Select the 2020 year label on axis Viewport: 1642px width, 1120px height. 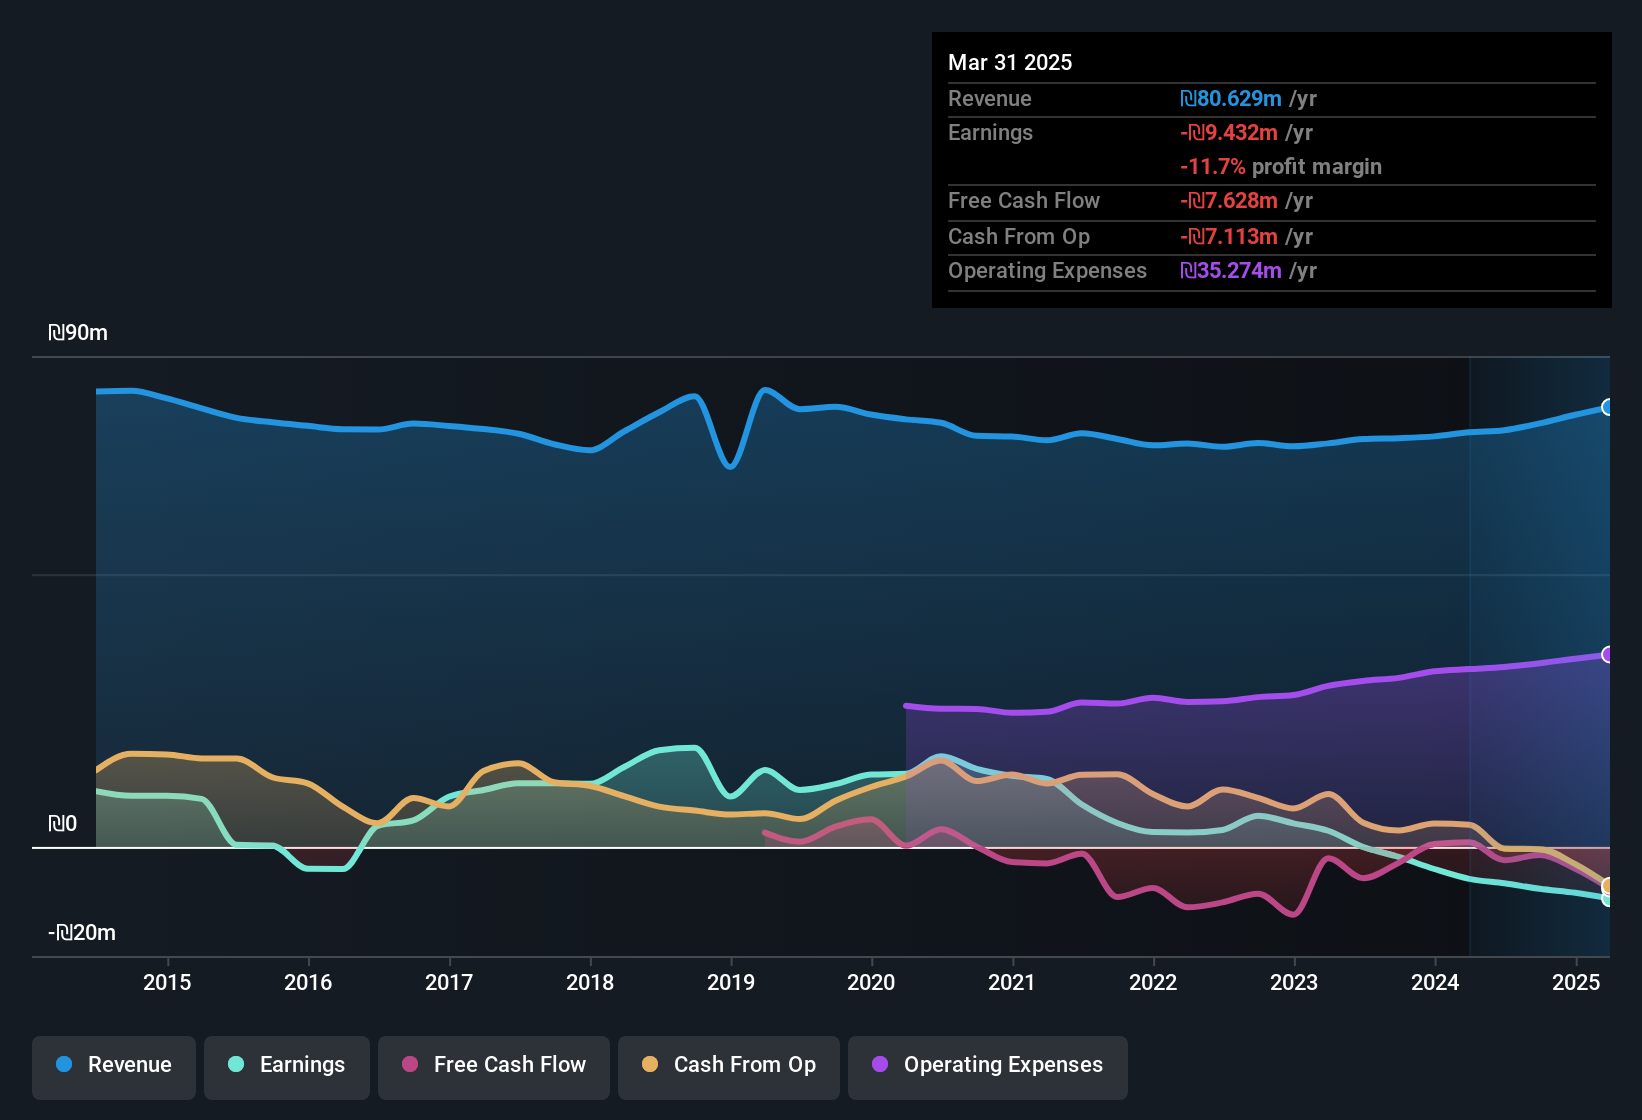click(871, 983)
